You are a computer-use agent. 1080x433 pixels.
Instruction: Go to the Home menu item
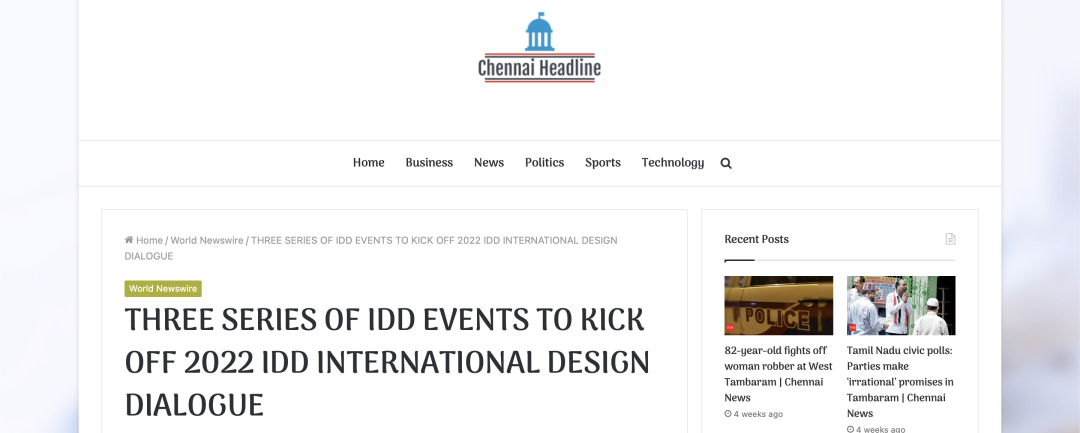(x=368, y=163)
